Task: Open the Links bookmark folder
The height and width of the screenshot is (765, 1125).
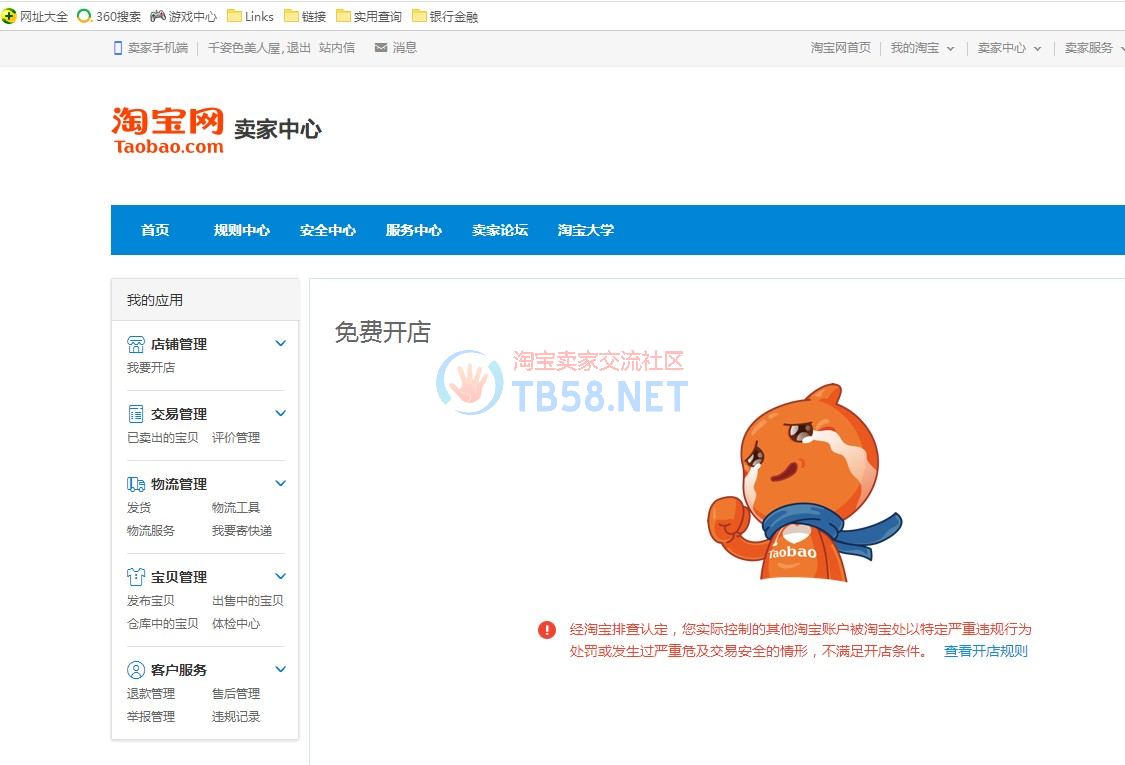Action: click(250, 16)
